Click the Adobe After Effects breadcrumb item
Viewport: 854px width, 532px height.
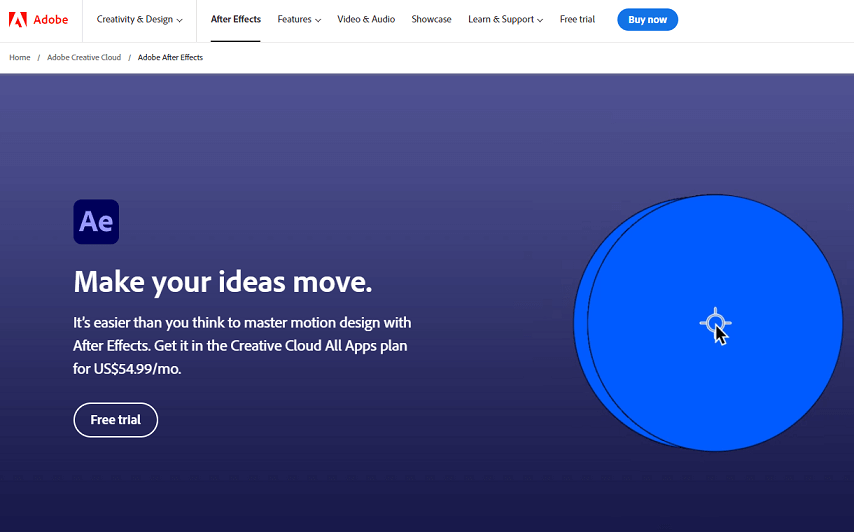[170, 58]
